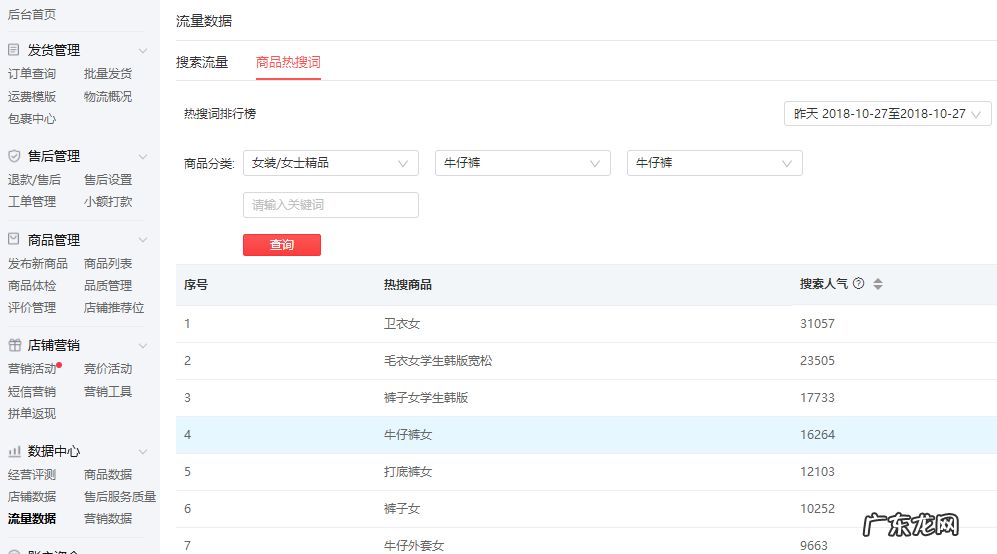The width and height of the screenshot is (997, 554).
Task: Open the third-level 牛仔裤 category dropdown
Action: (x=715, y=163)
